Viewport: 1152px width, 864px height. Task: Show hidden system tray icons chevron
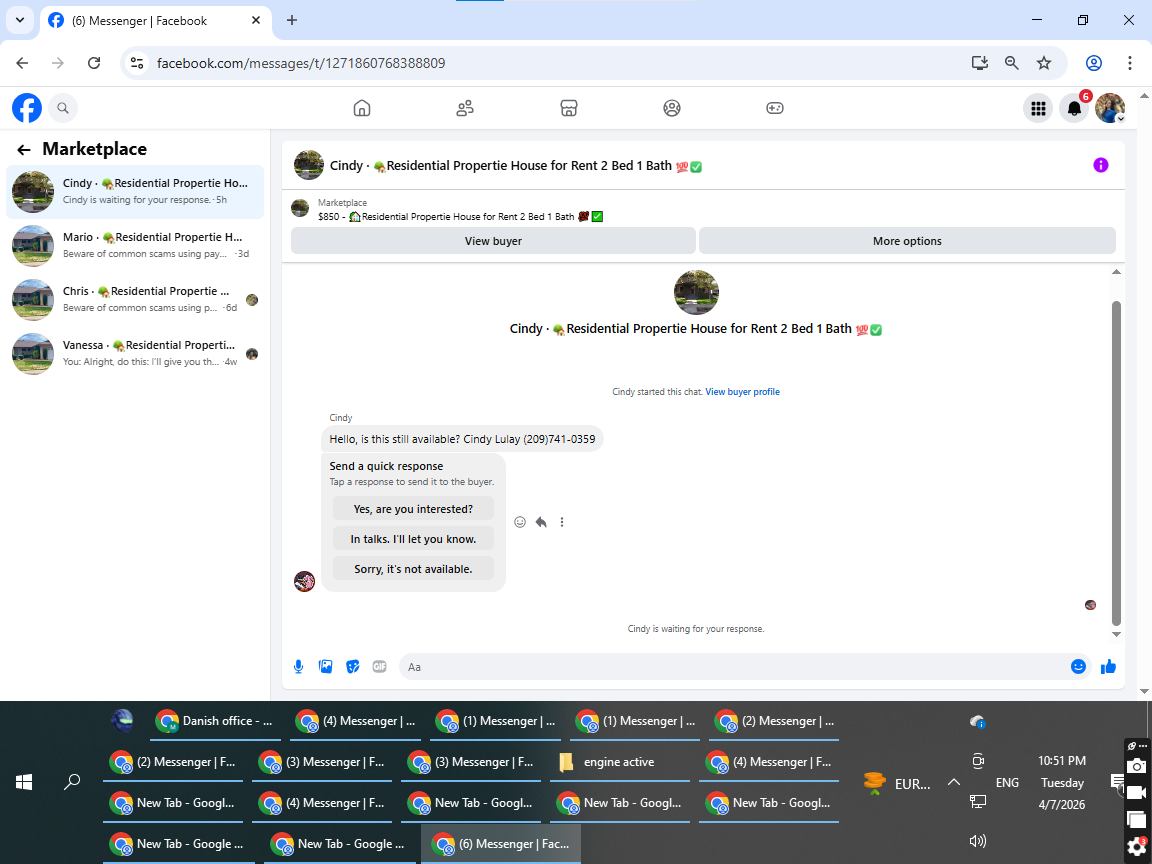[954, 782]
